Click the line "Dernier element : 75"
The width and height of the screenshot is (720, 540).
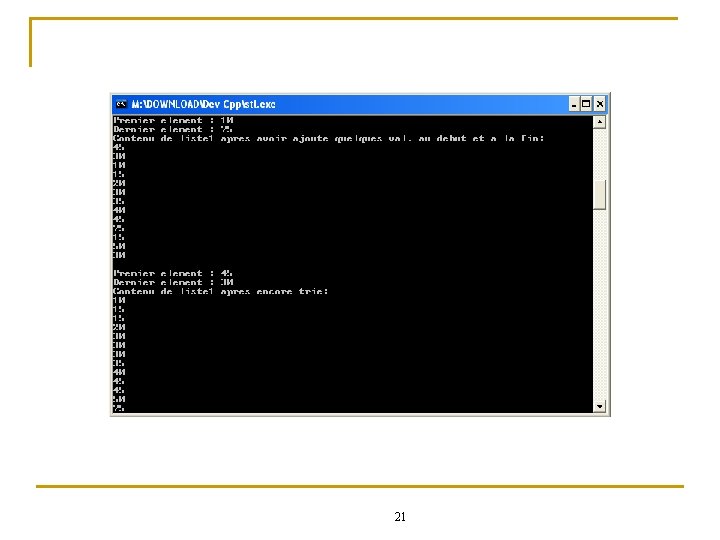pos(173,129)
